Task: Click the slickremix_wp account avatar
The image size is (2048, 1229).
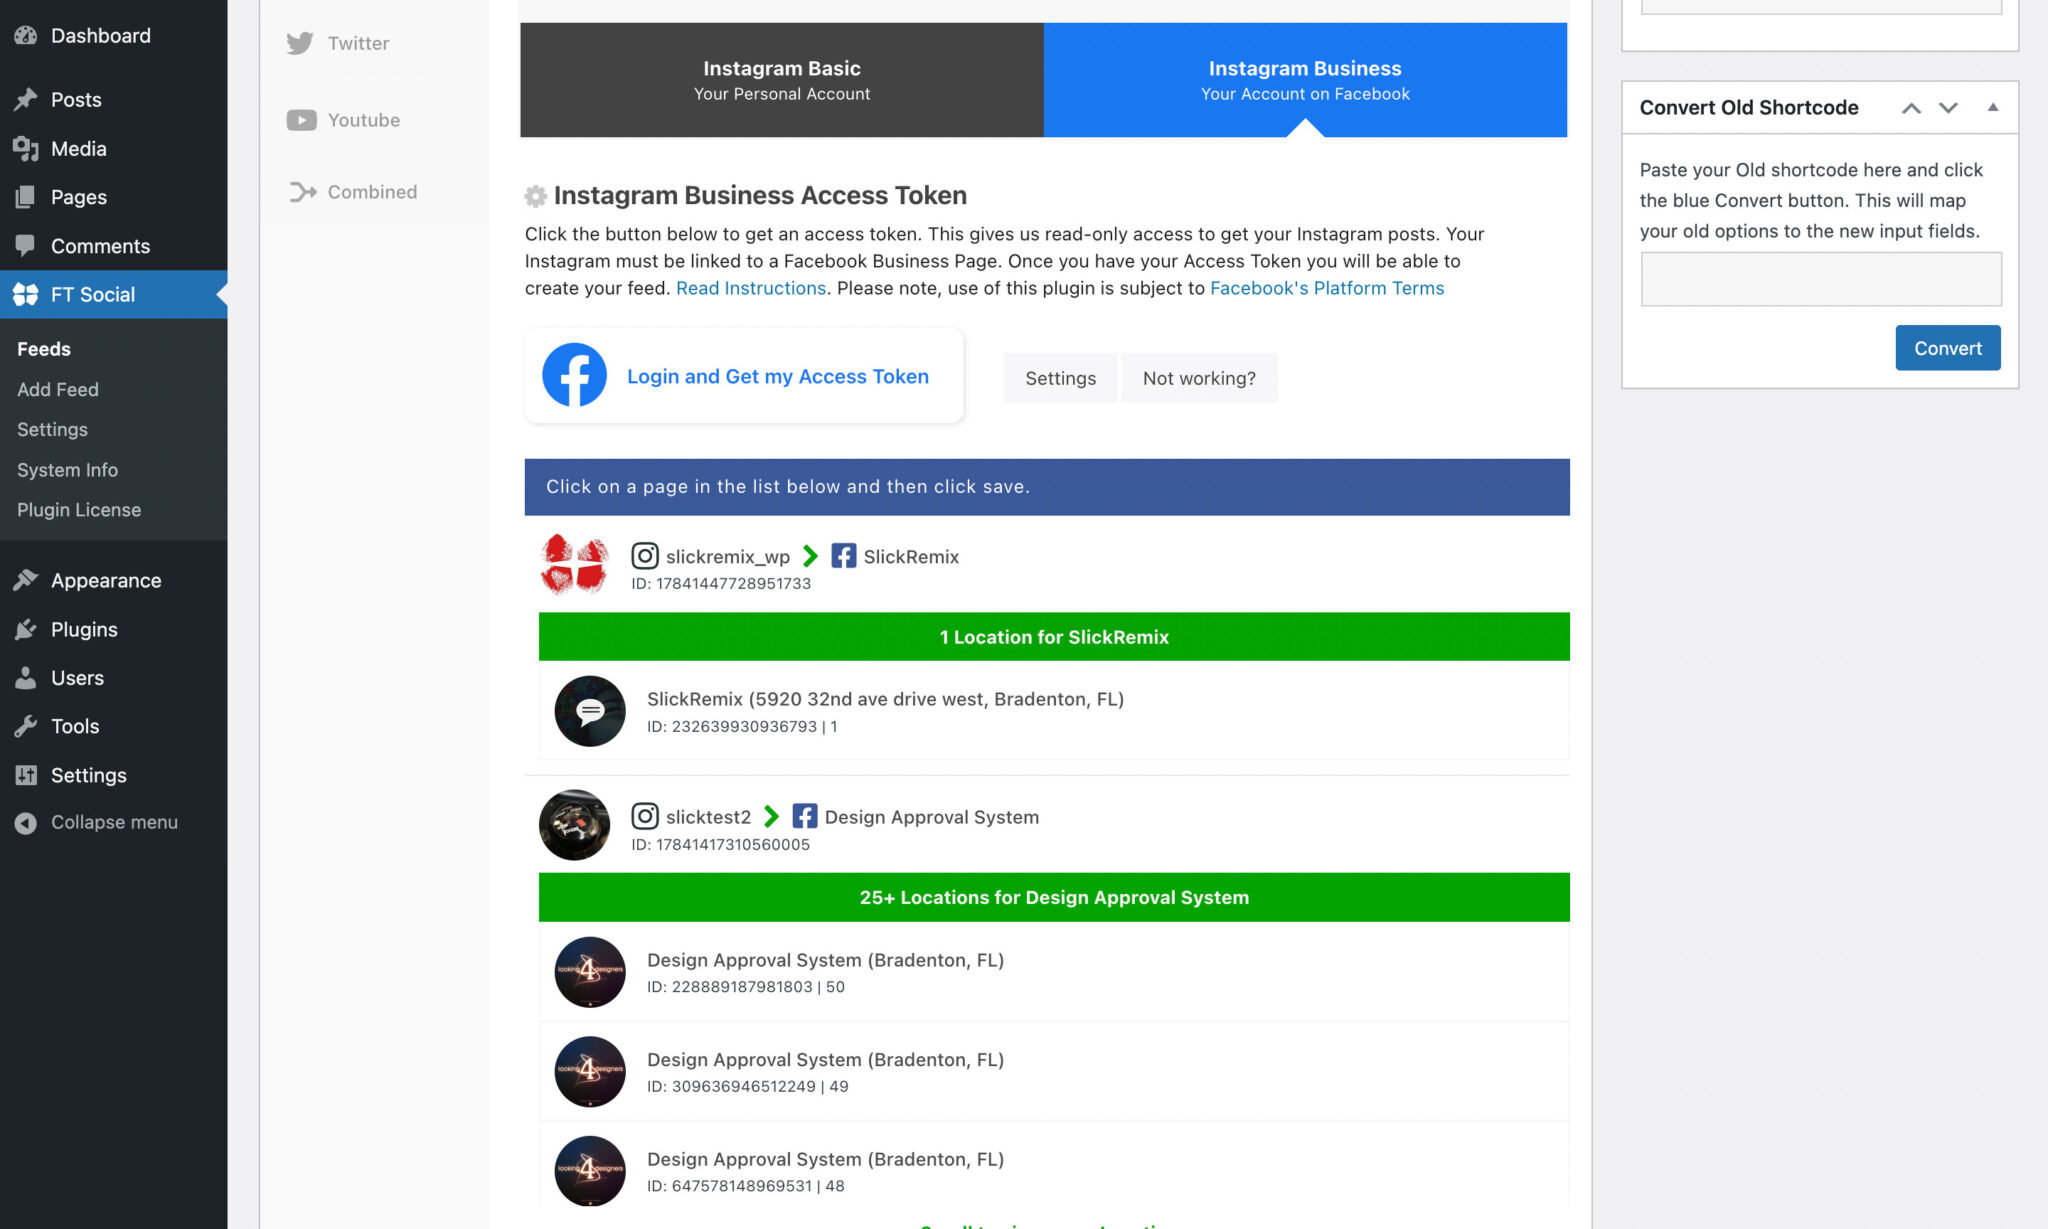Action: 574,563
